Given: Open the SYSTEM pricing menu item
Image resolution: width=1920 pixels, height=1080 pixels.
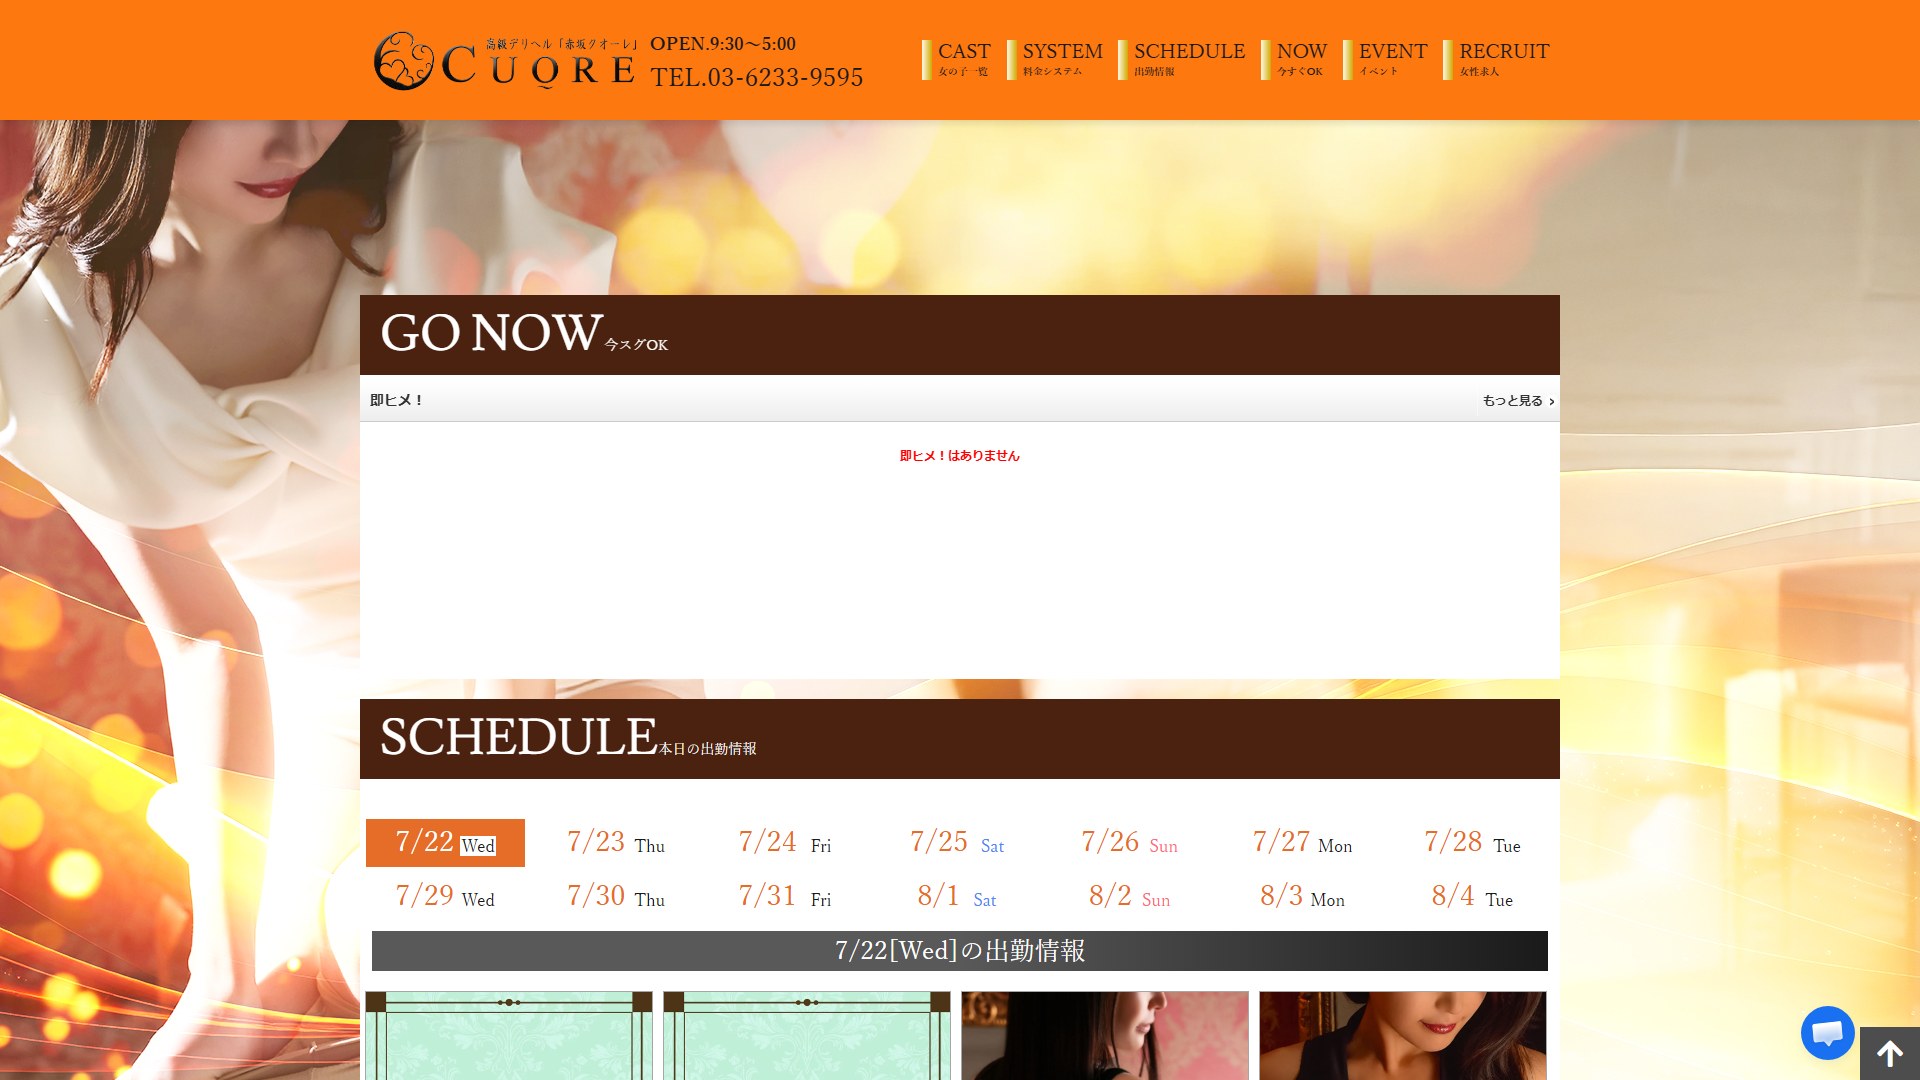Looking at the screenshot, I should 1055,59.
